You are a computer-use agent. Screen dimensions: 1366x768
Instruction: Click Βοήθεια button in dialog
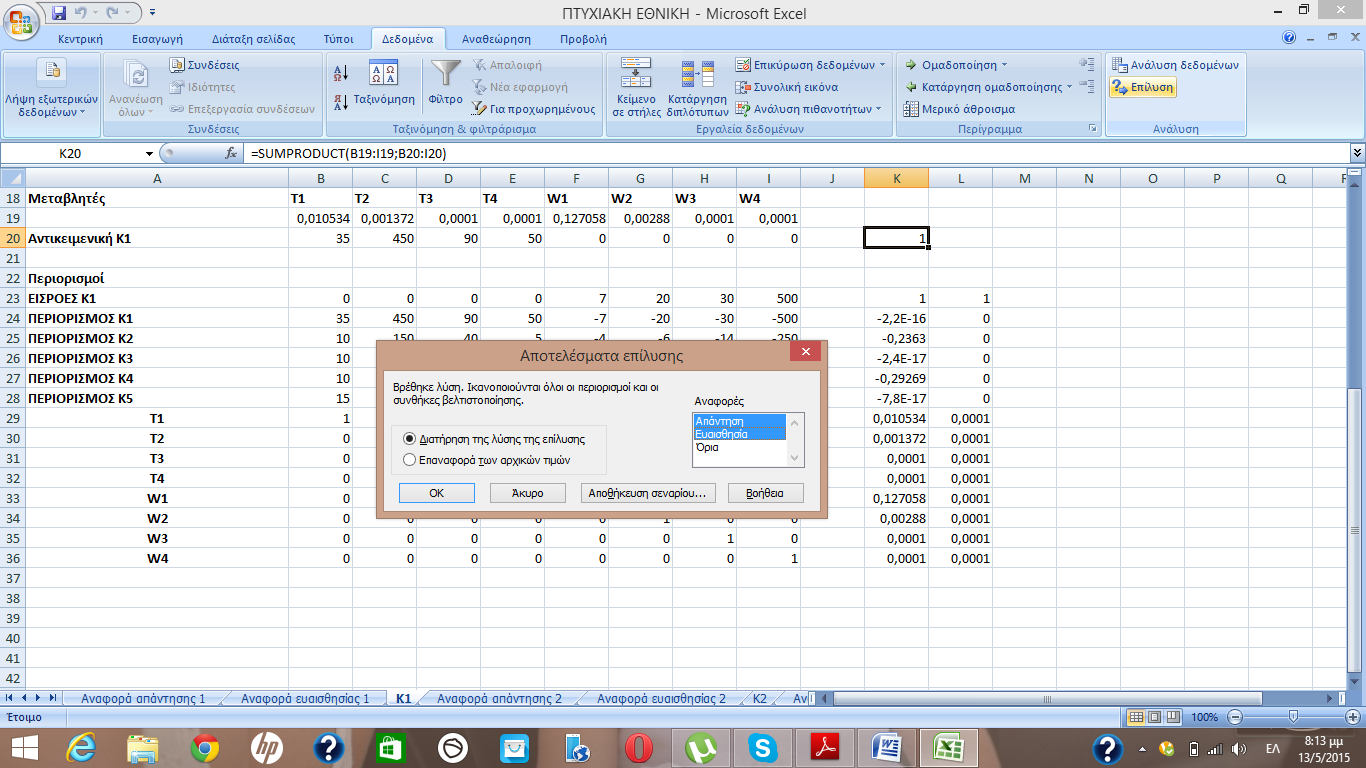[x=765, y=493]
